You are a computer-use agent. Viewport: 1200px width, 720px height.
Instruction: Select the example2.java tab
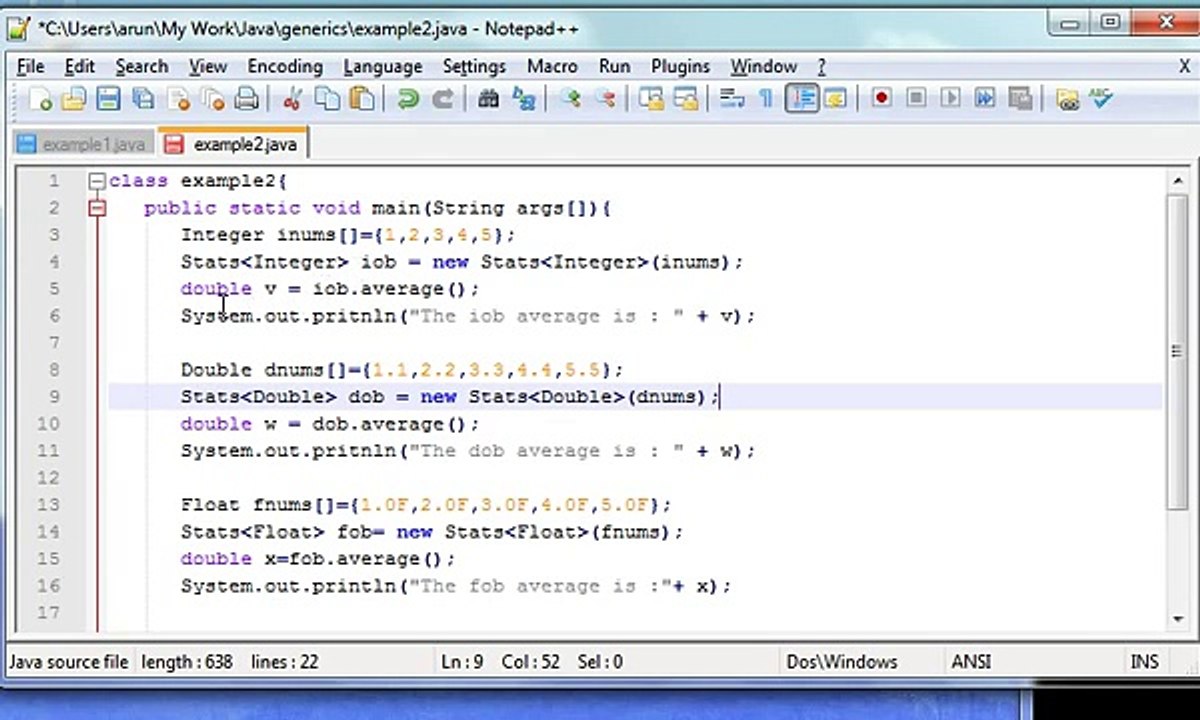click(x=233, y=144)
